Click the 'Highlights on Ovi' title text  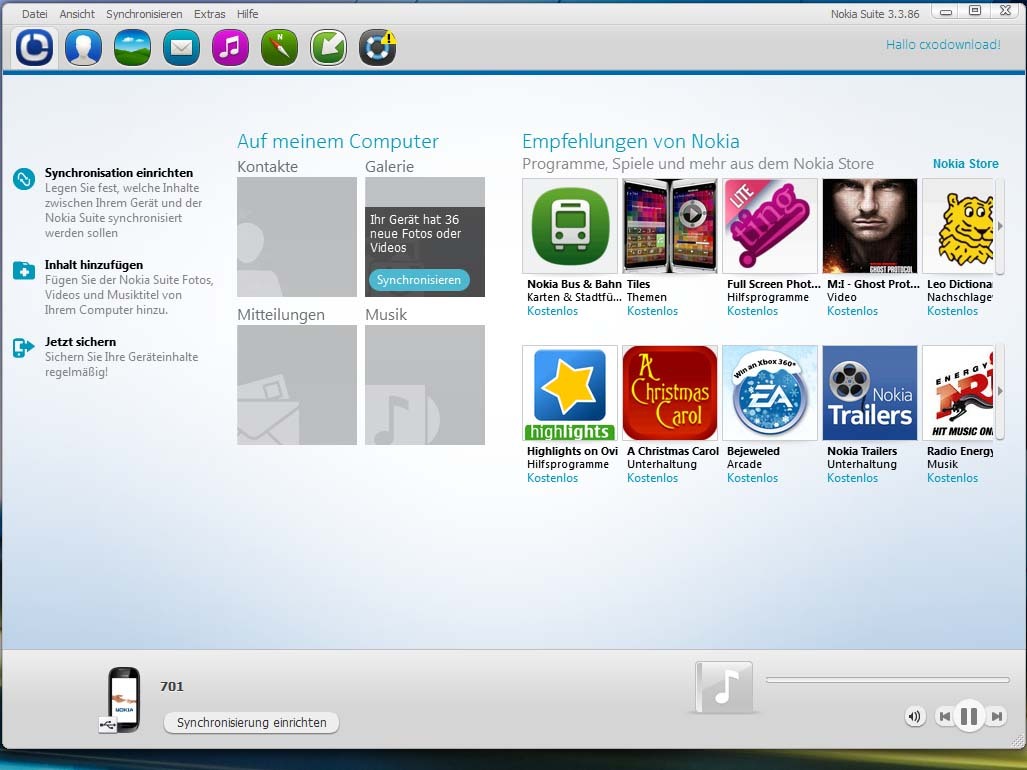coord(572,451)
